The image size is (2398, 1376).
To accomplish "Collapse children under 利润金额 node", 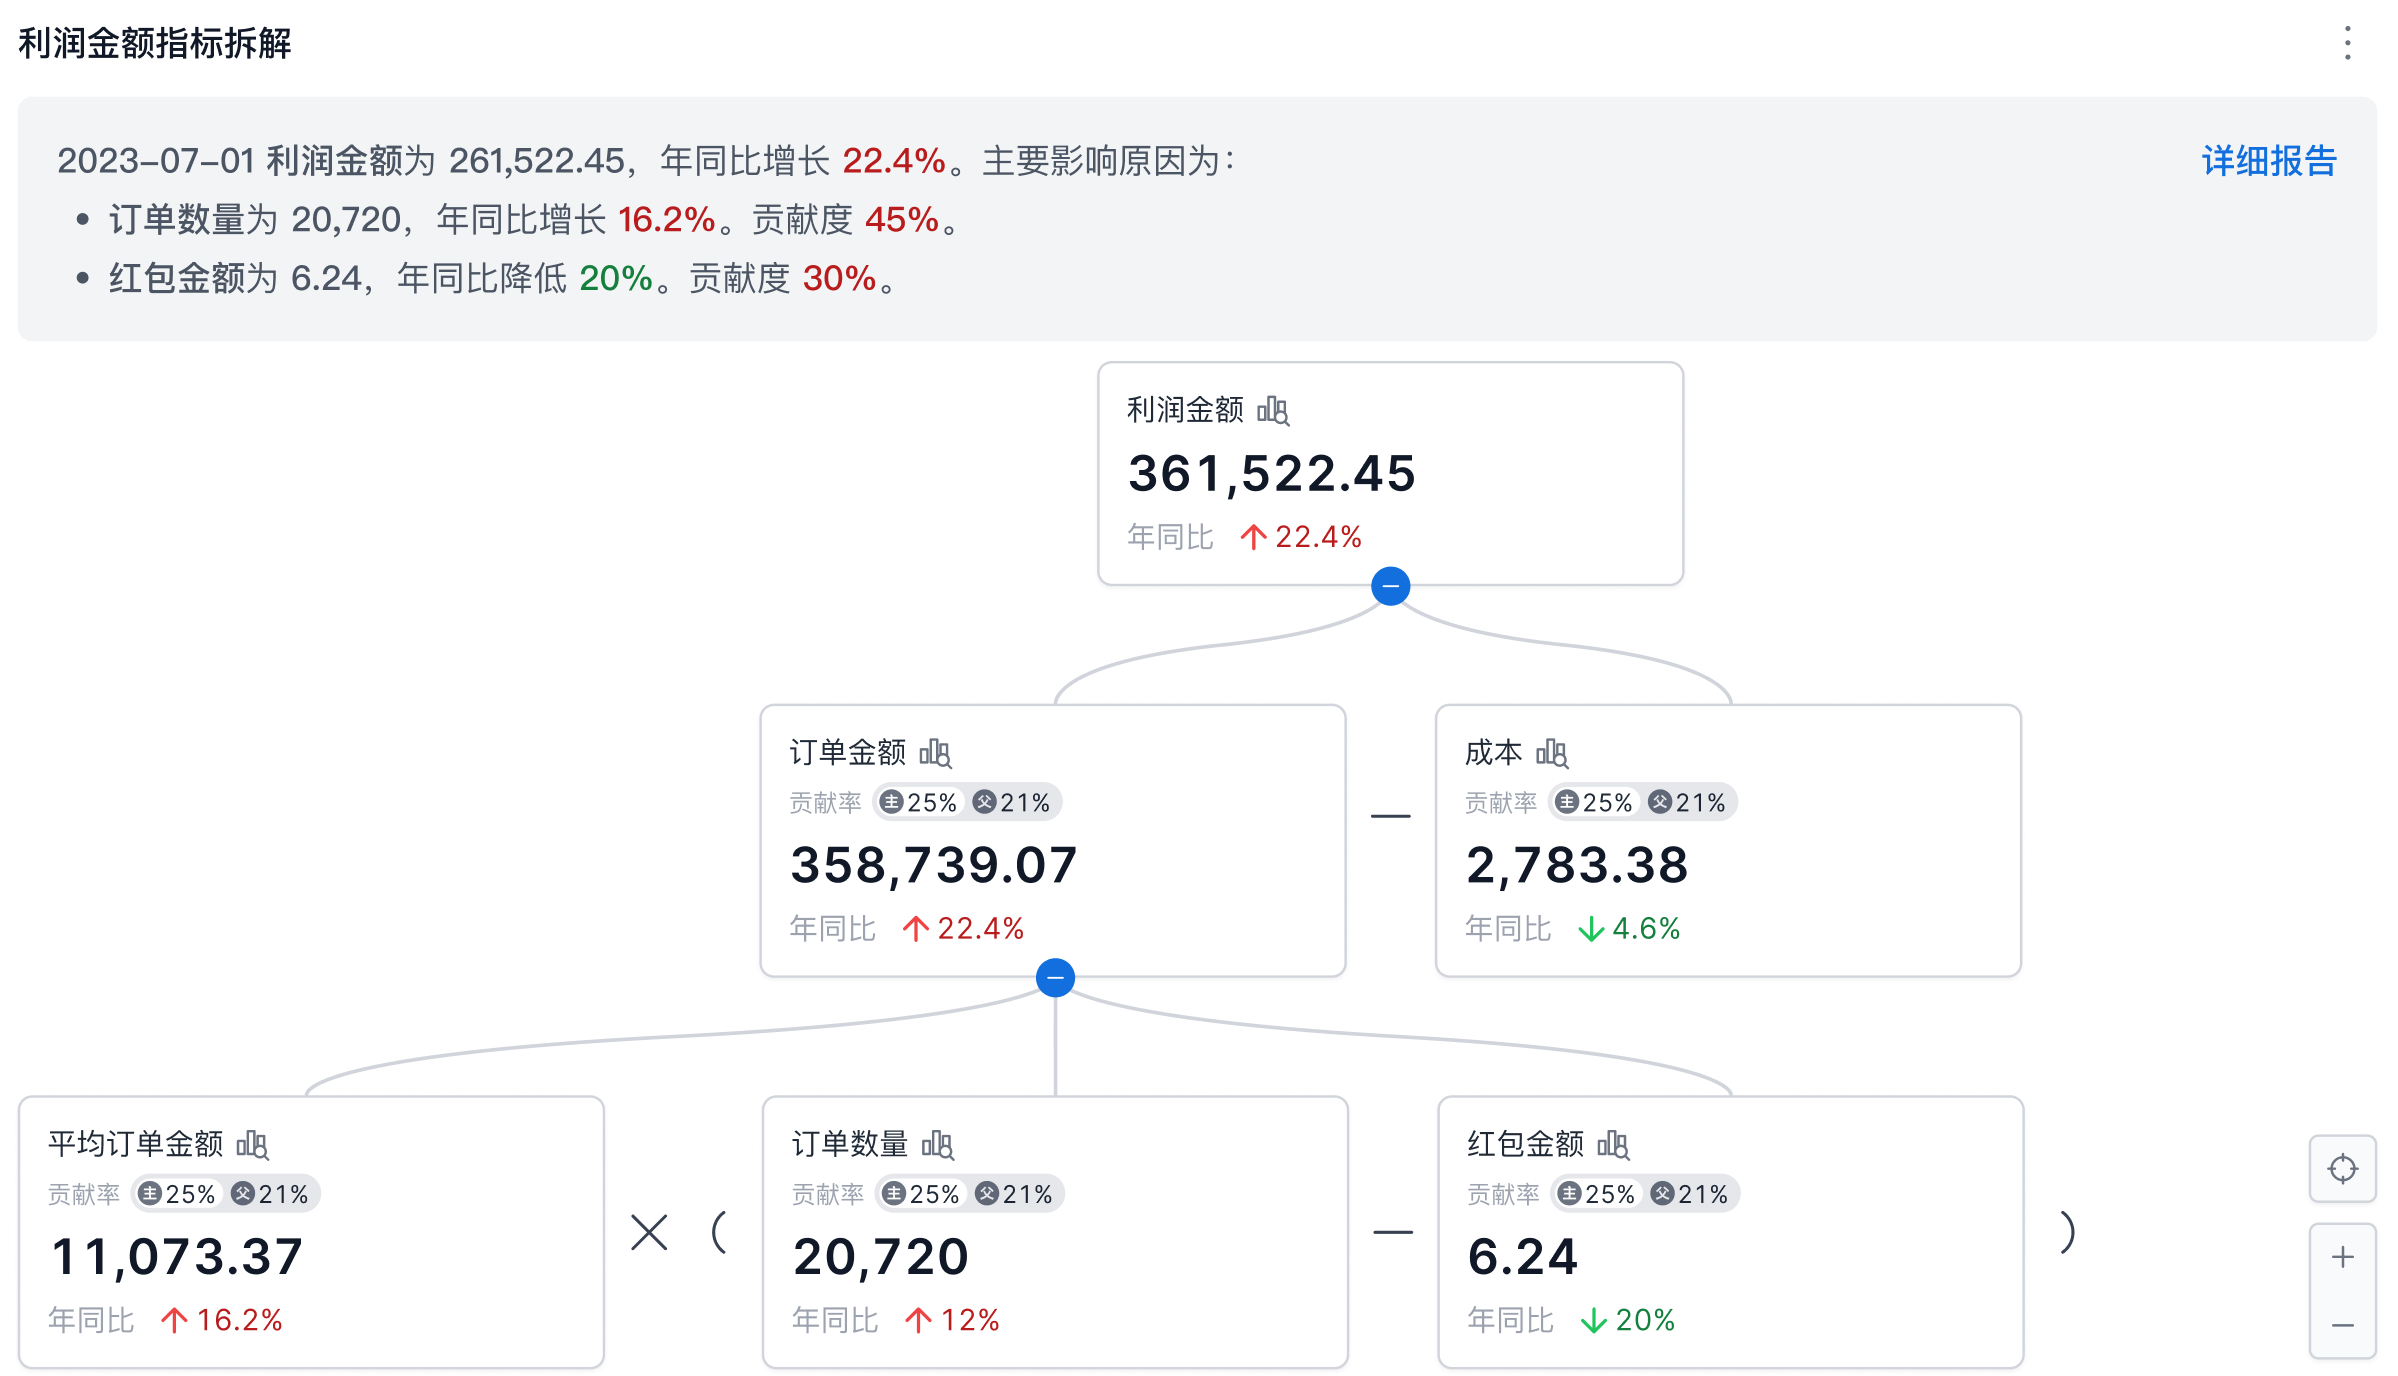I will click(1390, 586).
